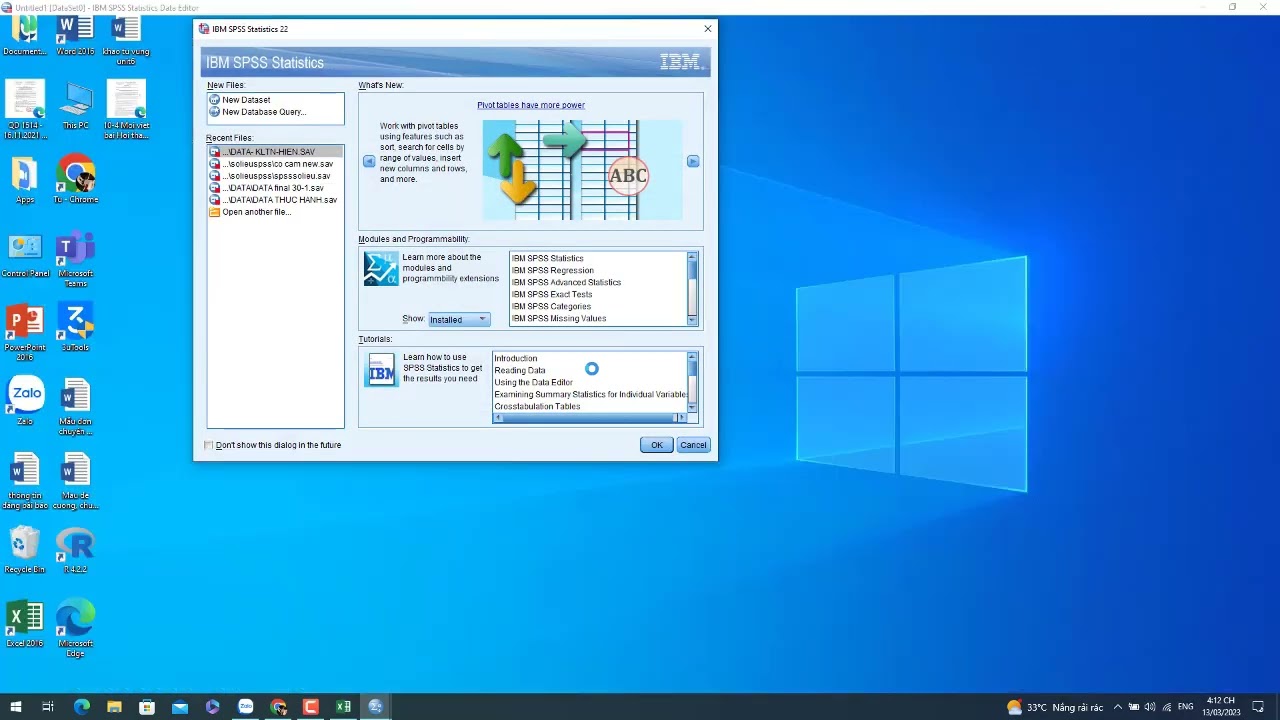The height and width of the screenshot is (720, 1280).
Task: Open 'Pivot tables have more power' link
Action: coord(531,105)
